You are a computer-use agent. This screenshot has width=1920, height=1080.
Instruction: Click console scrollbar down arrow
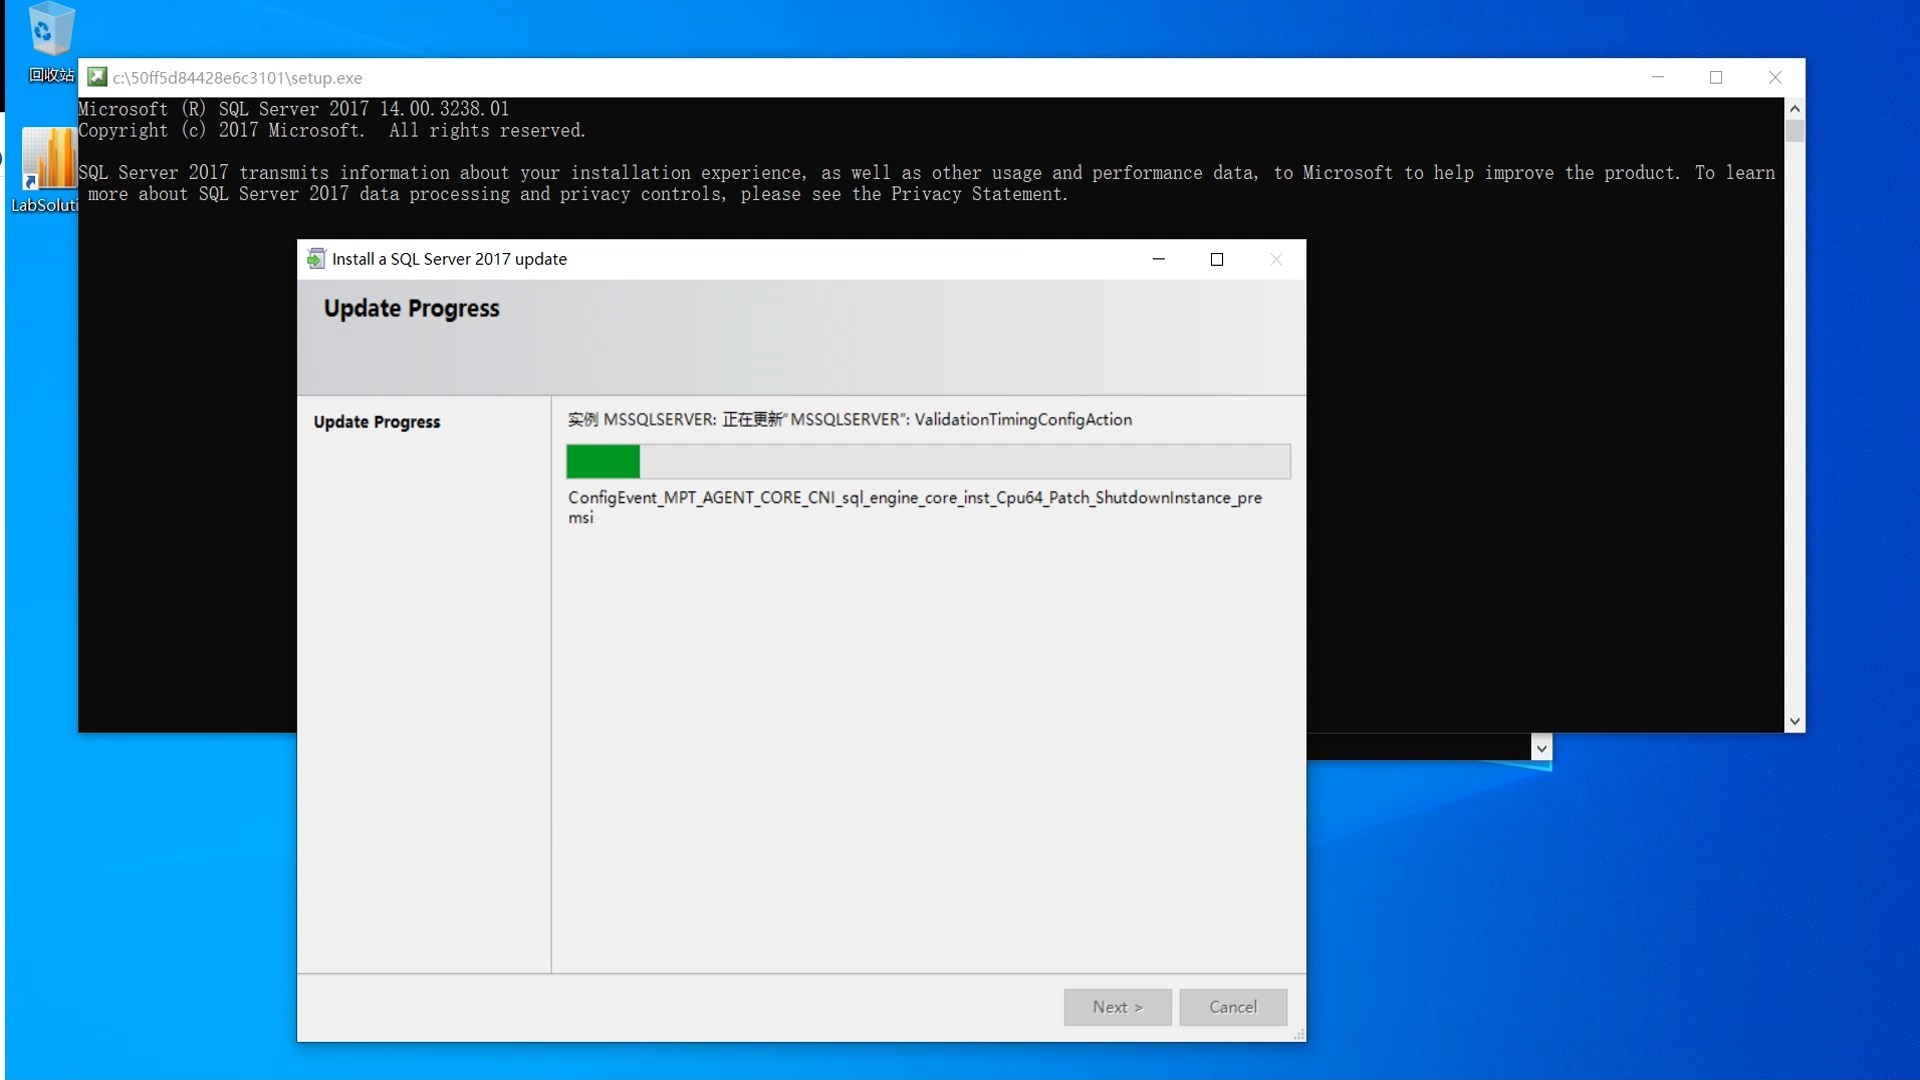pyautogui.click(x=1795, y=721)
